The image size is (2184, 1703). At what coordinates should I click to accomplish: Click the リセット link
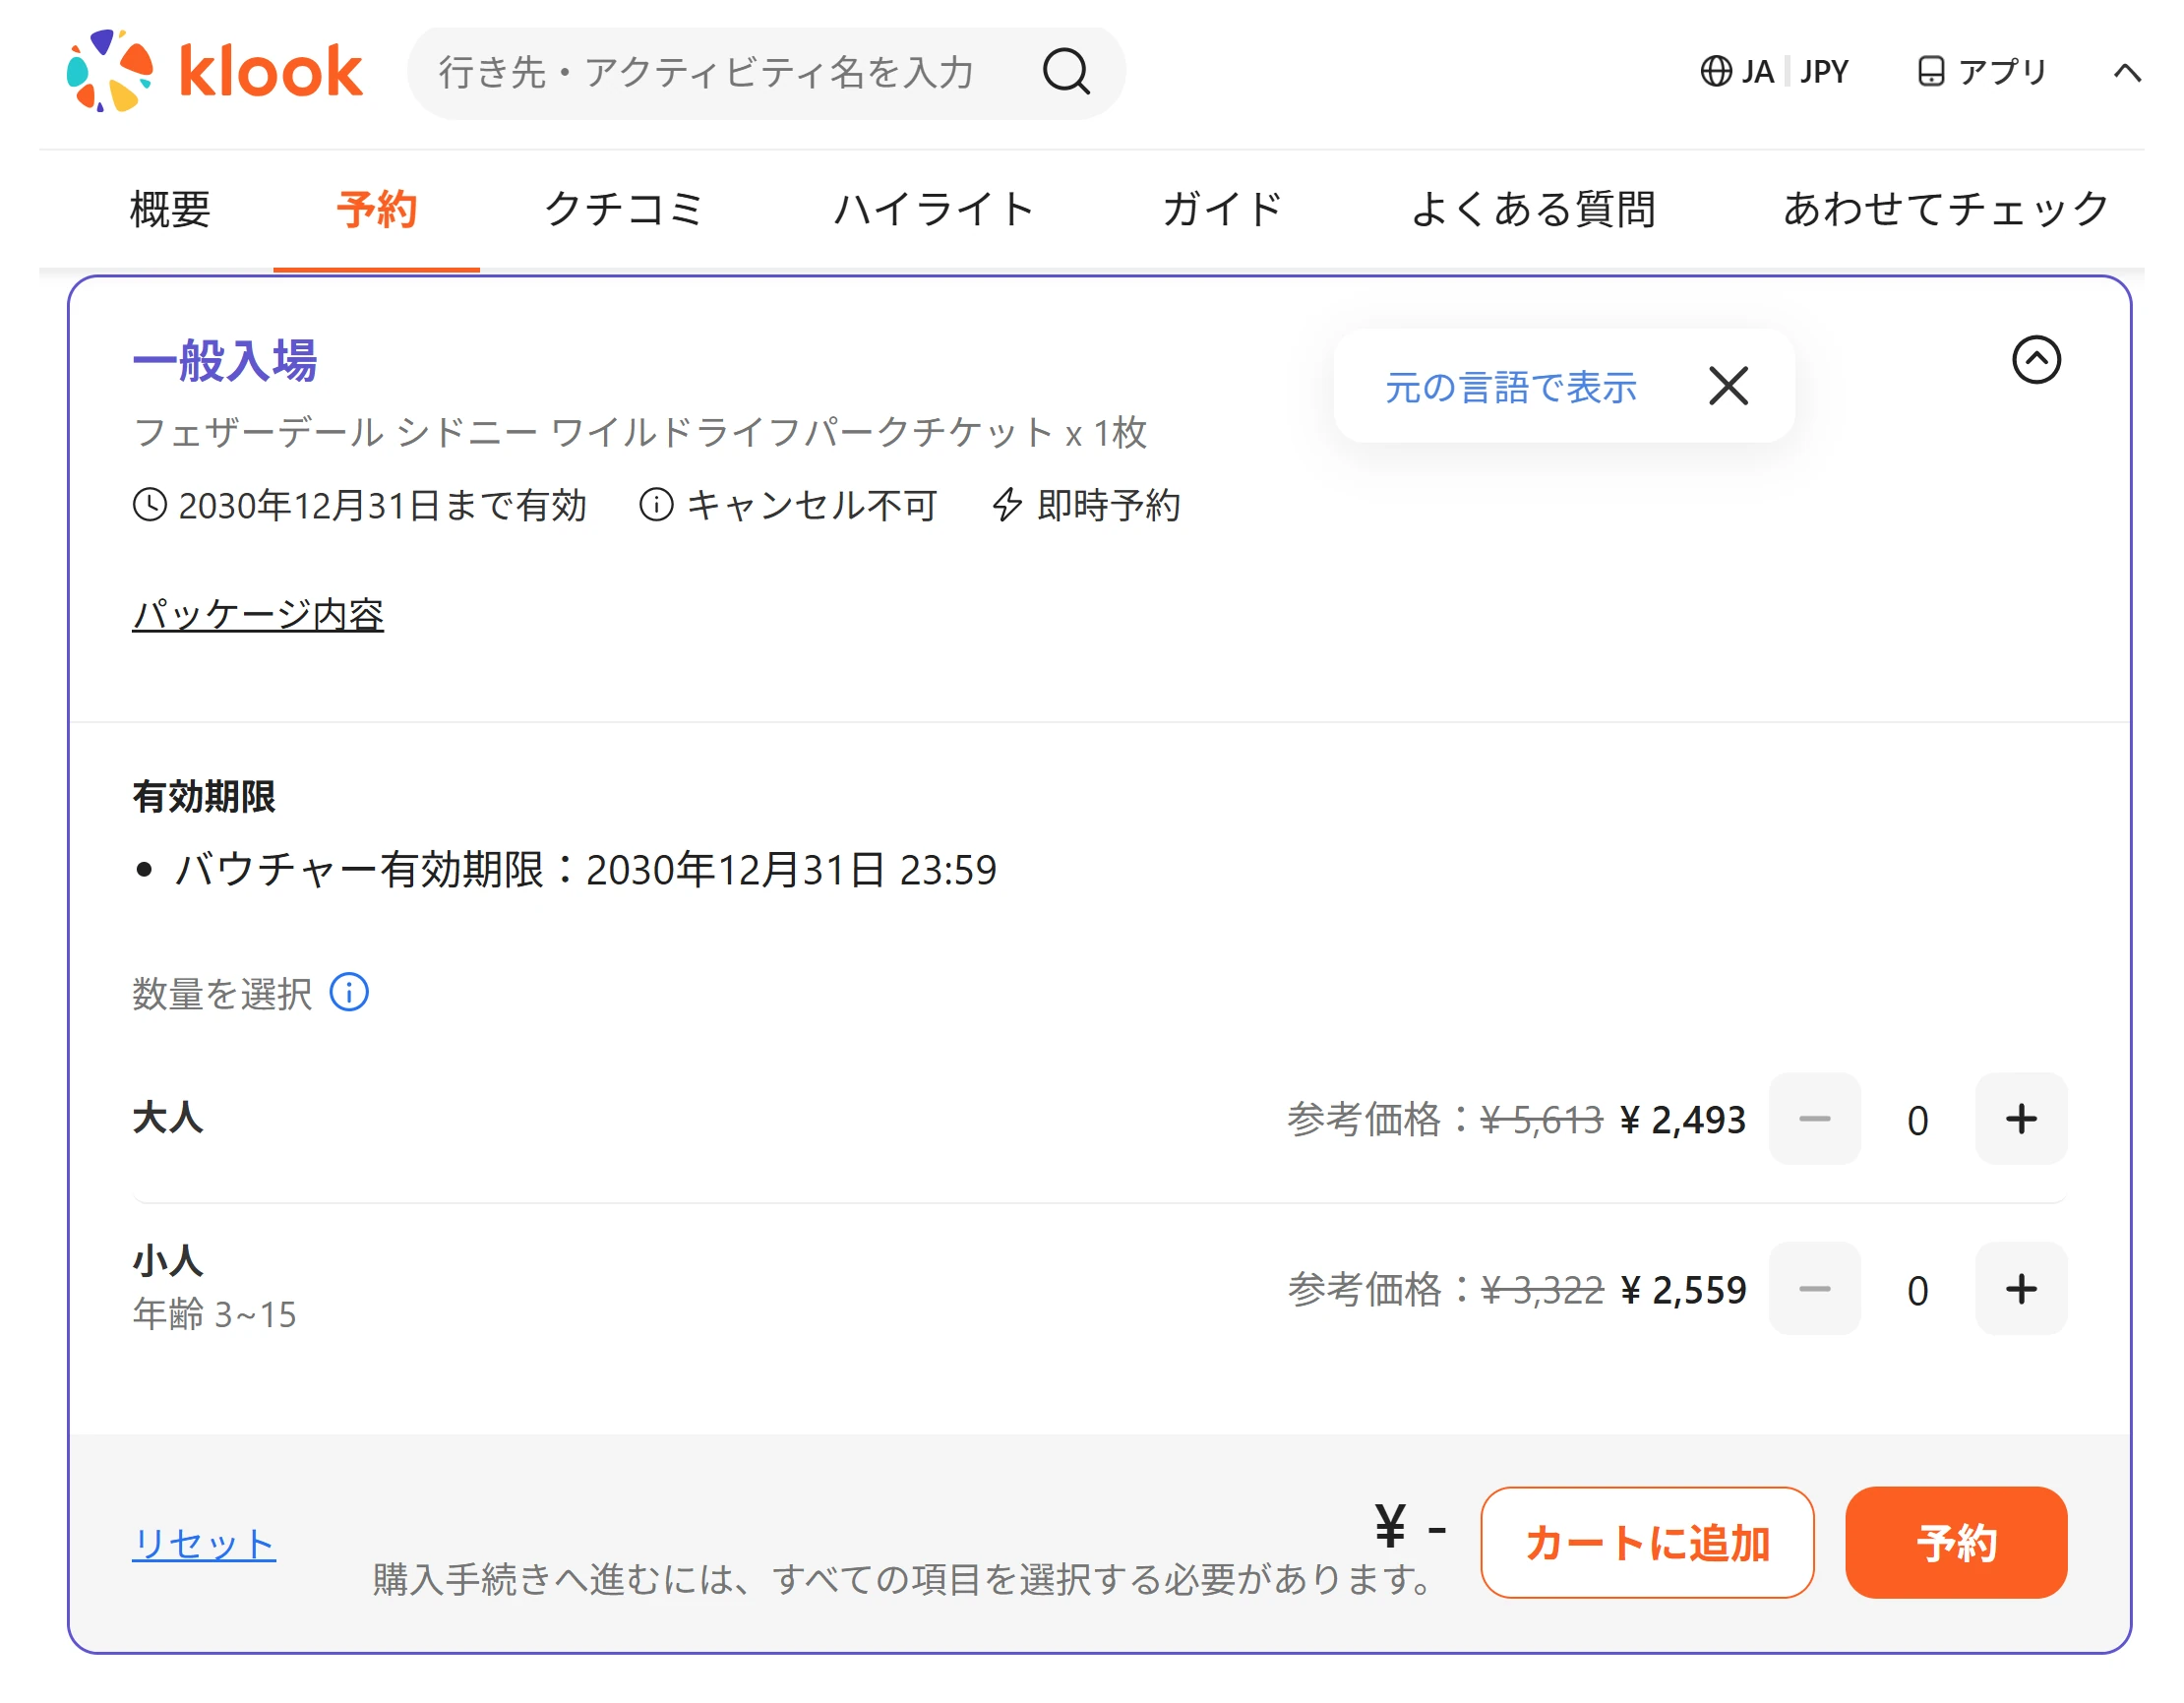pyautogui.click(x=204, y=1545)
